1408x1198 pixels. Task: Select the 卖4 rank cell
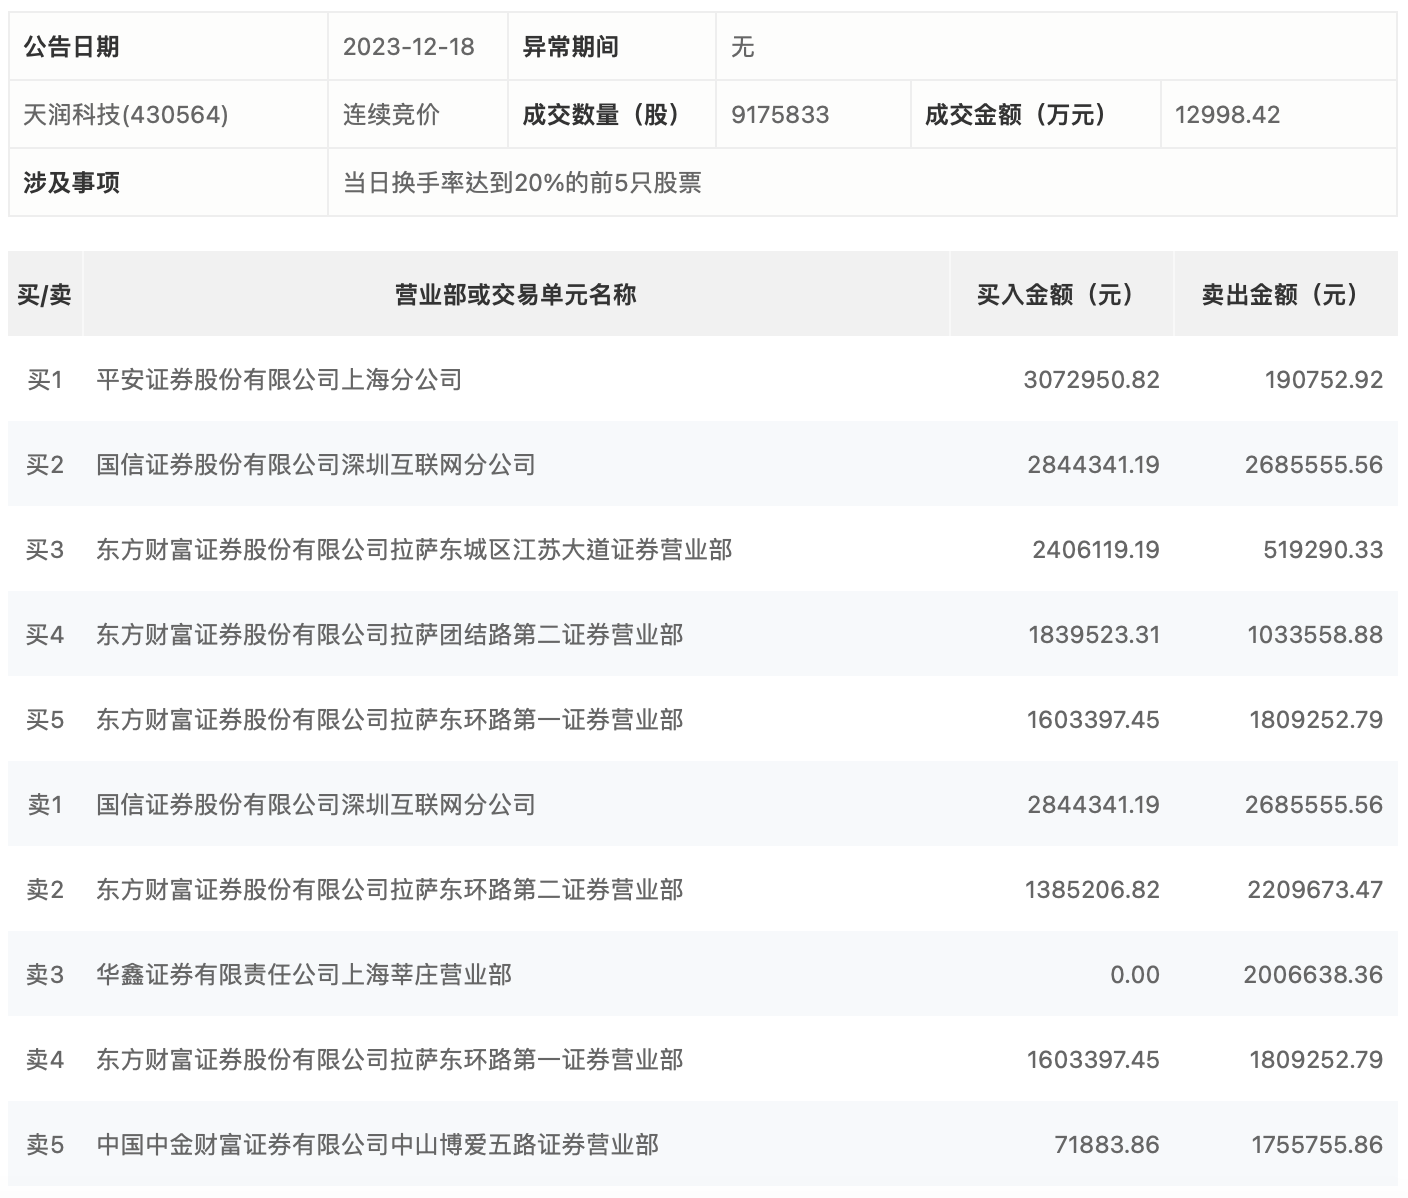click(x=45, y=1060)
